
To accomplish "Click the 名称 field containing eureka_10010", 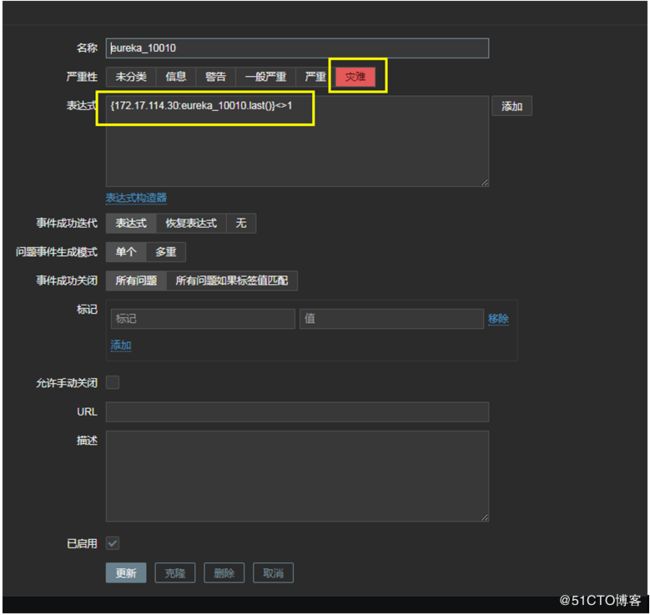I will click(297, 48).
